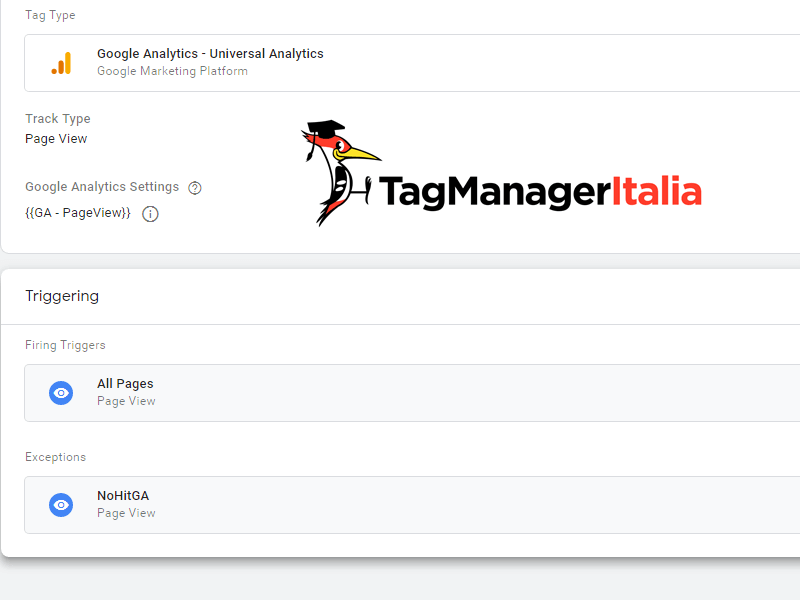Click the All Pages trigger eye icon
Viewport: 800px width, 600px height.
coord(61,393)
